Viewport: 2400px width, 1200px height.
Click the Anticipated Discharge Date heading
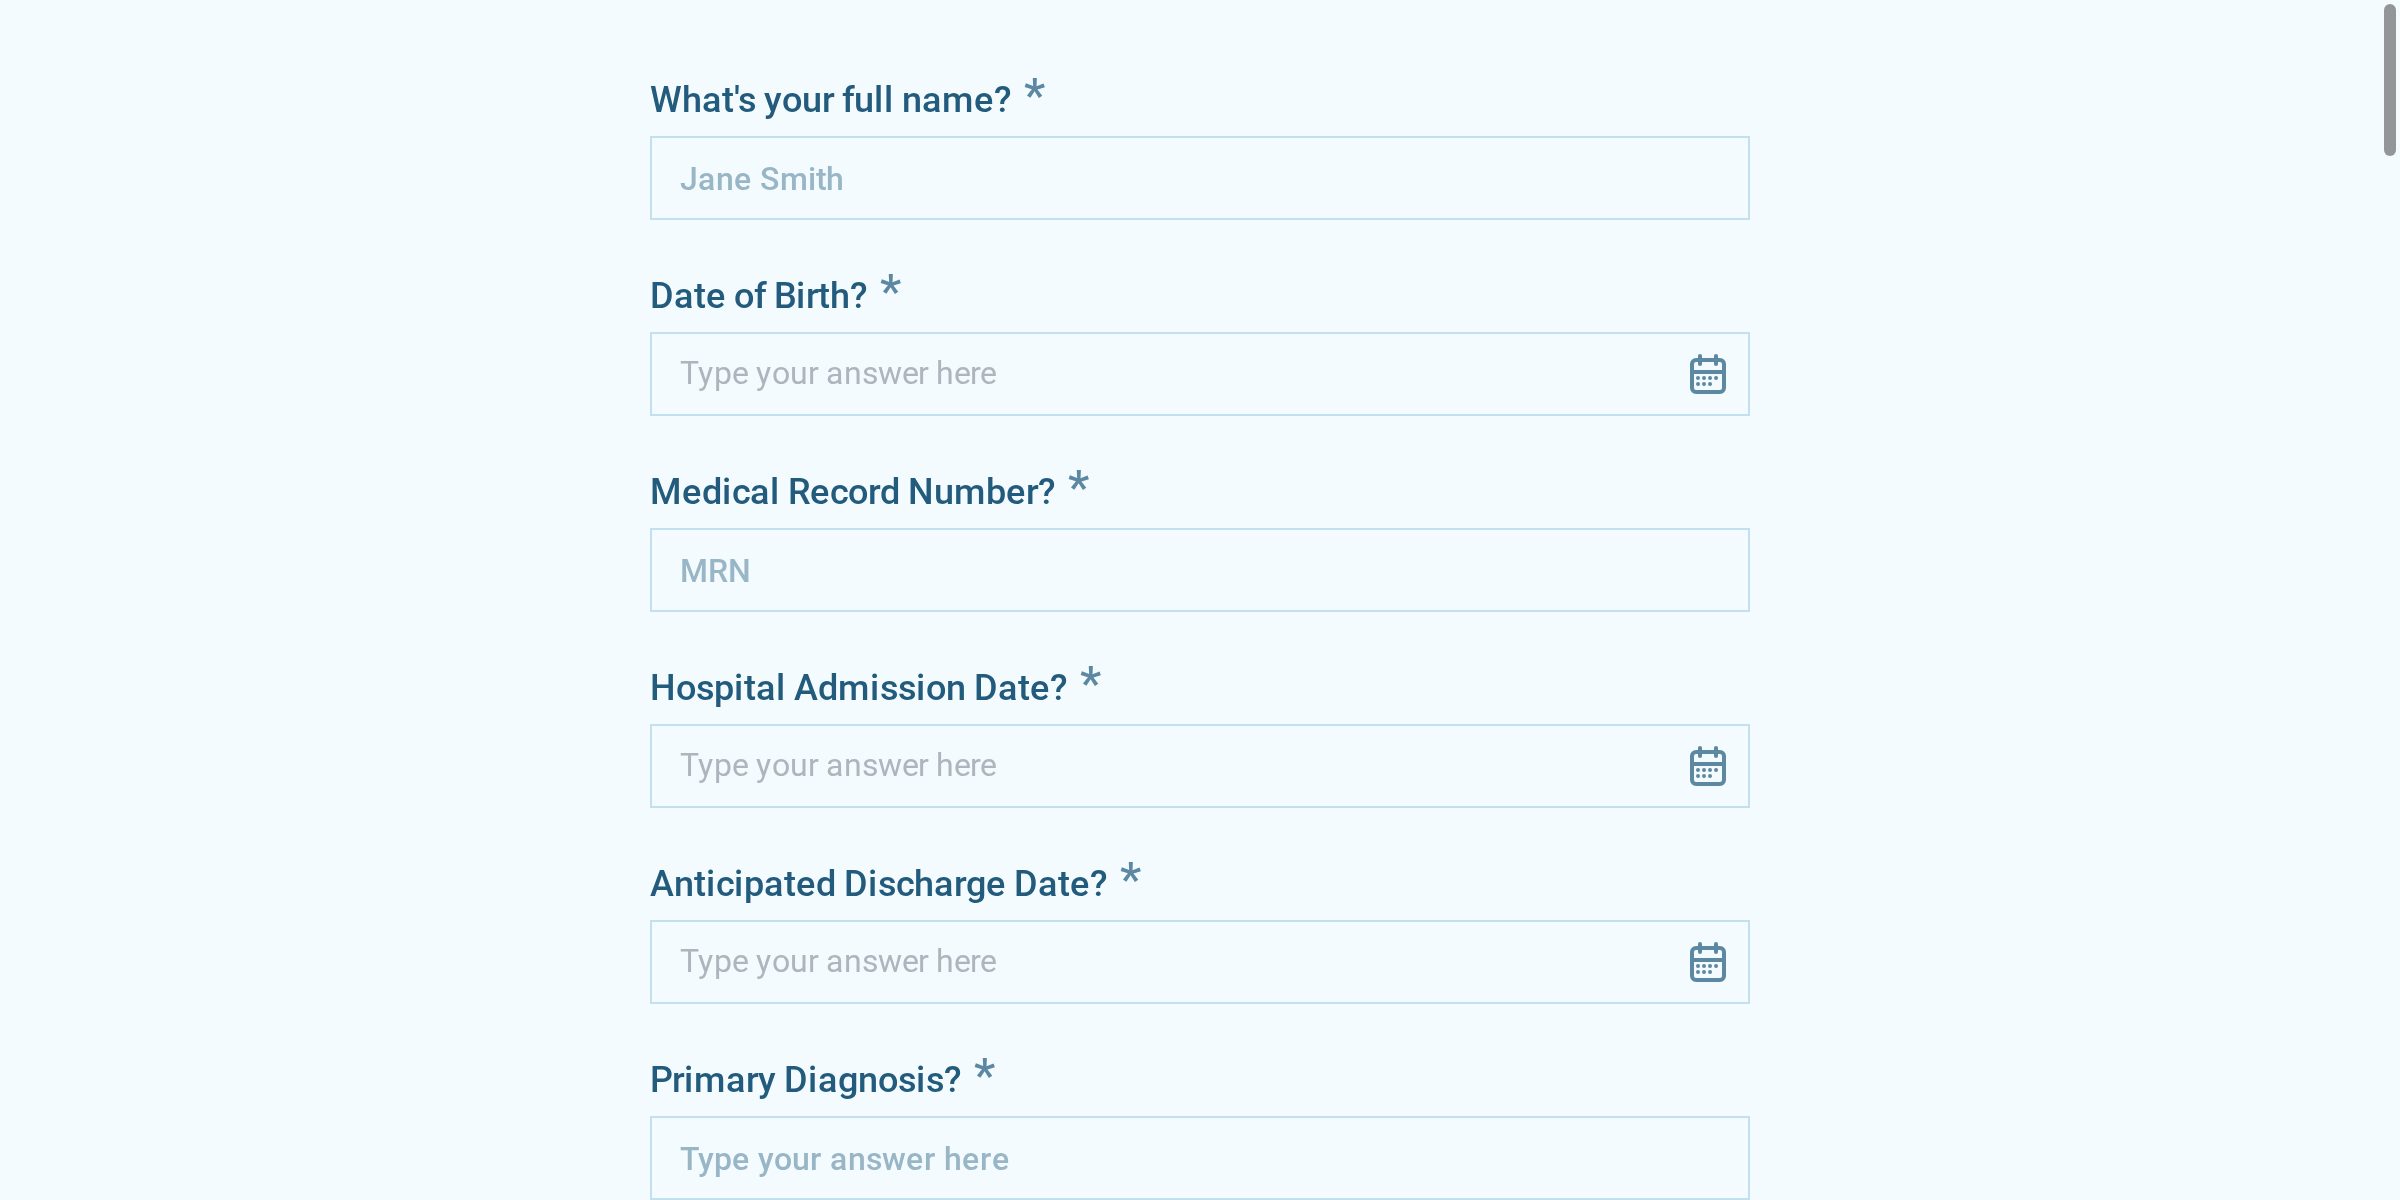click(x=878, y=883)
